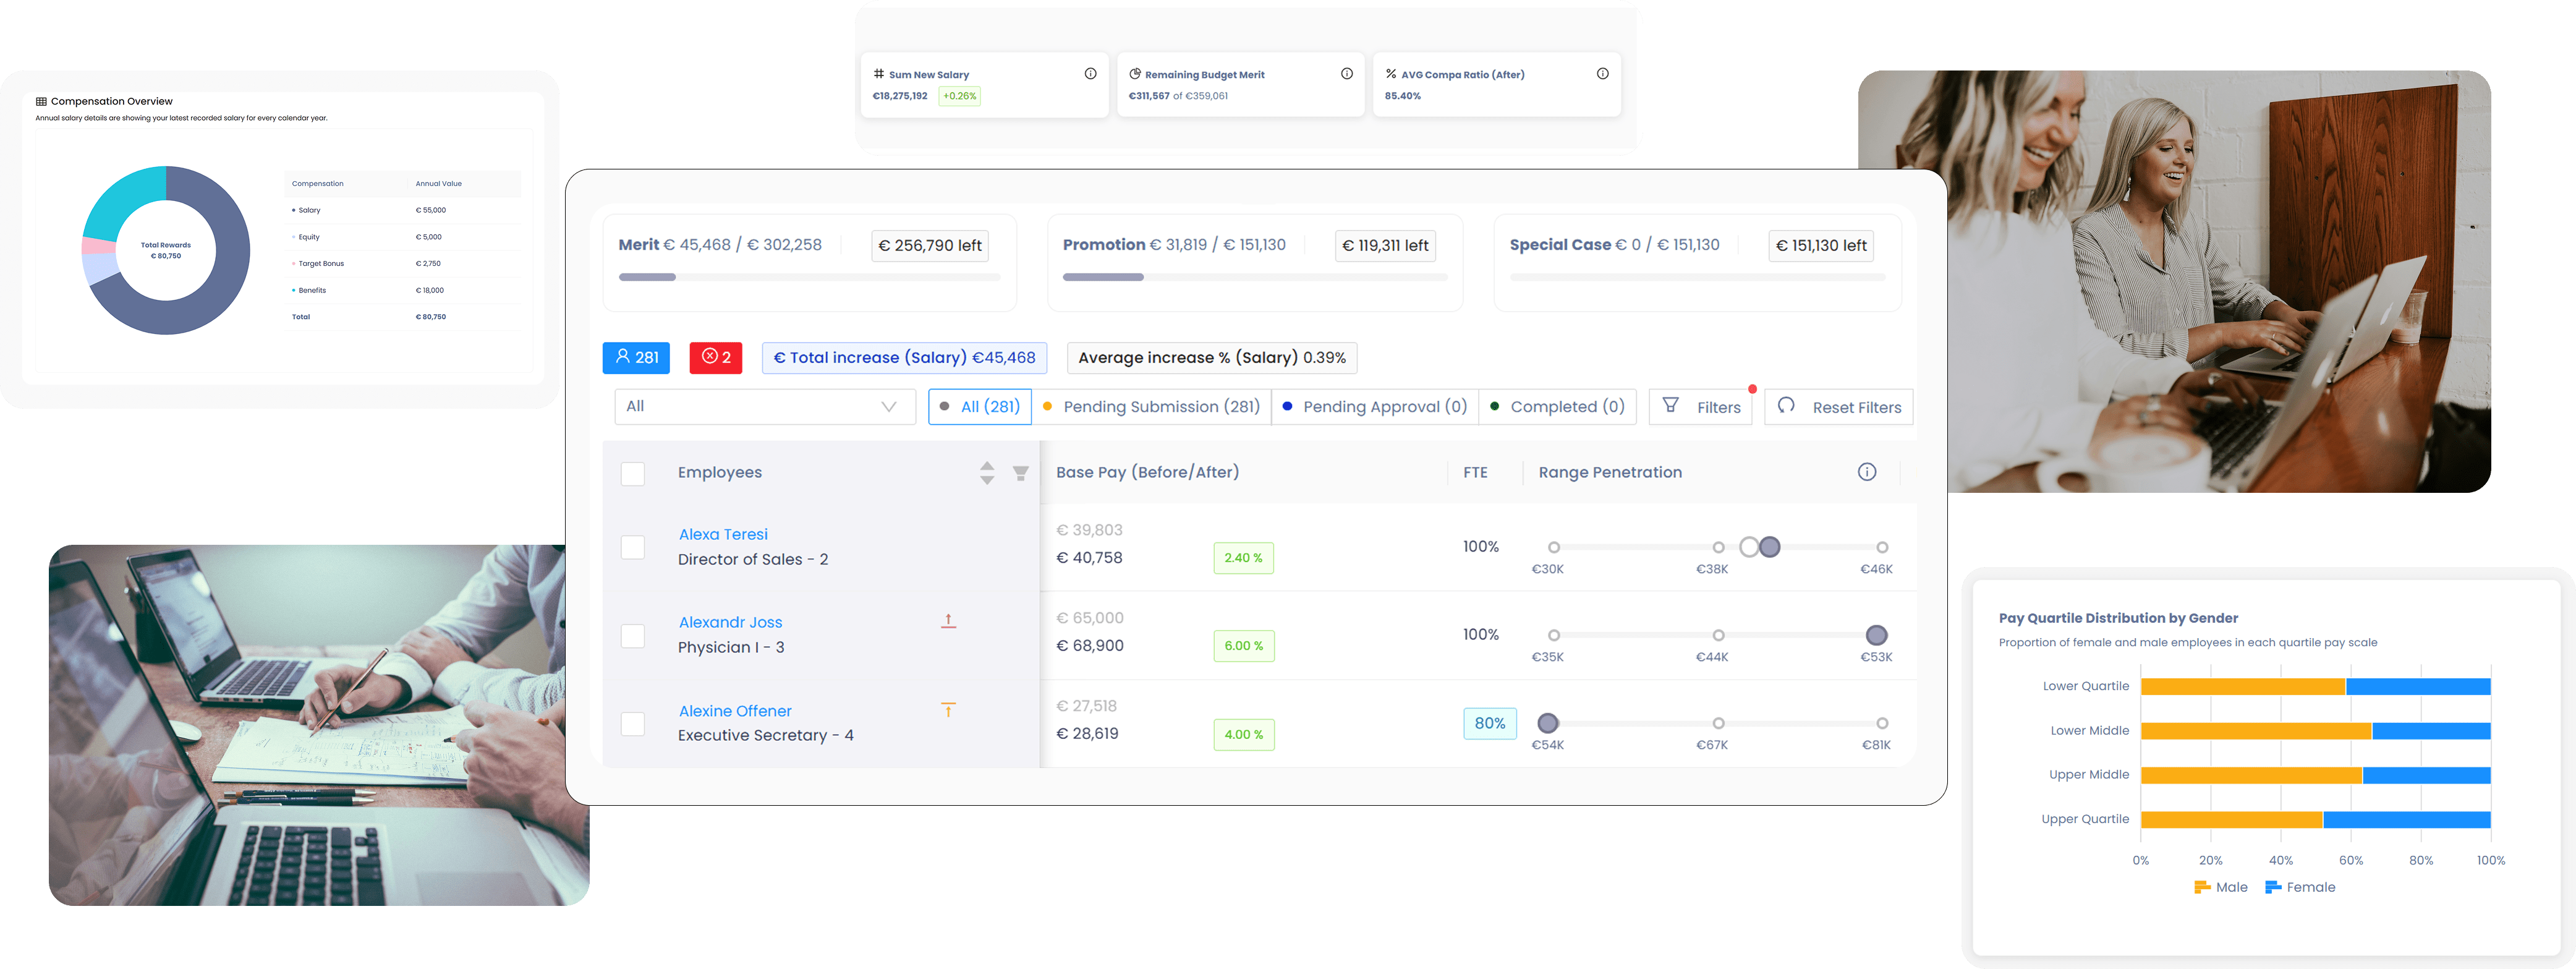Check Alexa Teresi's row checkbox

(x=633, y=547)
